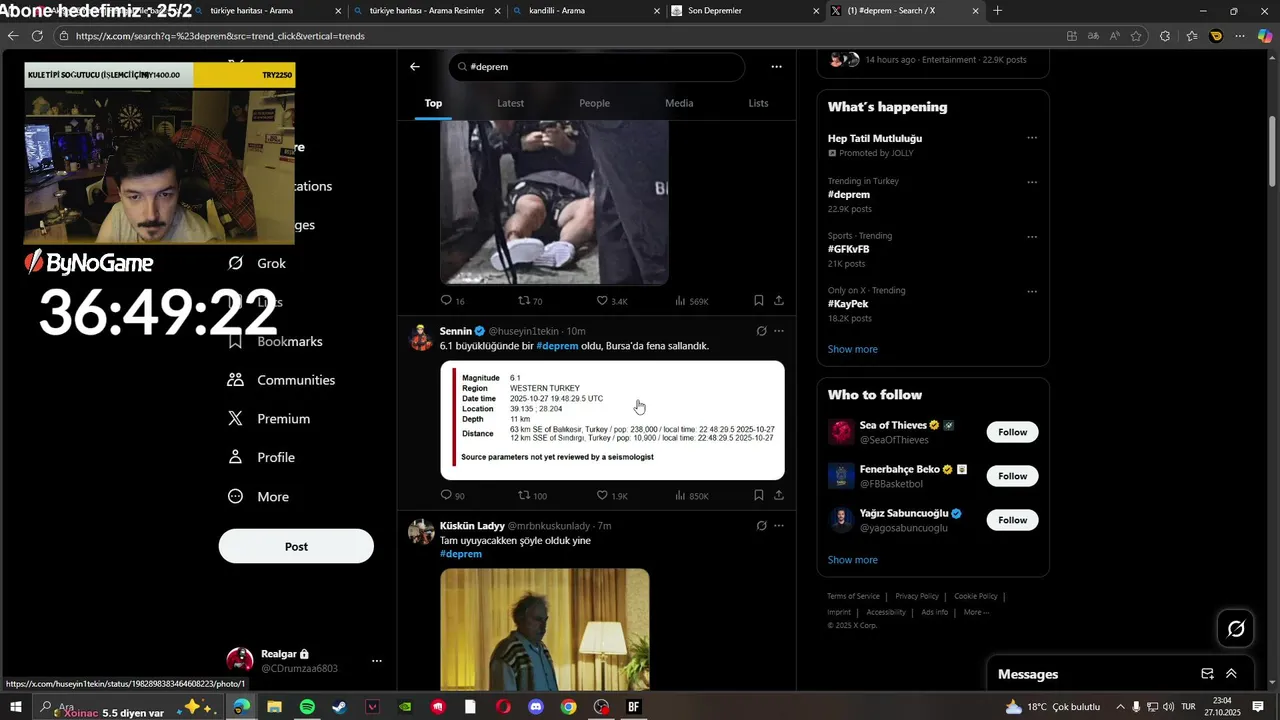
Task: Open Premium in the sidebar
Action: pyautogui.click(x=270, y=419)
